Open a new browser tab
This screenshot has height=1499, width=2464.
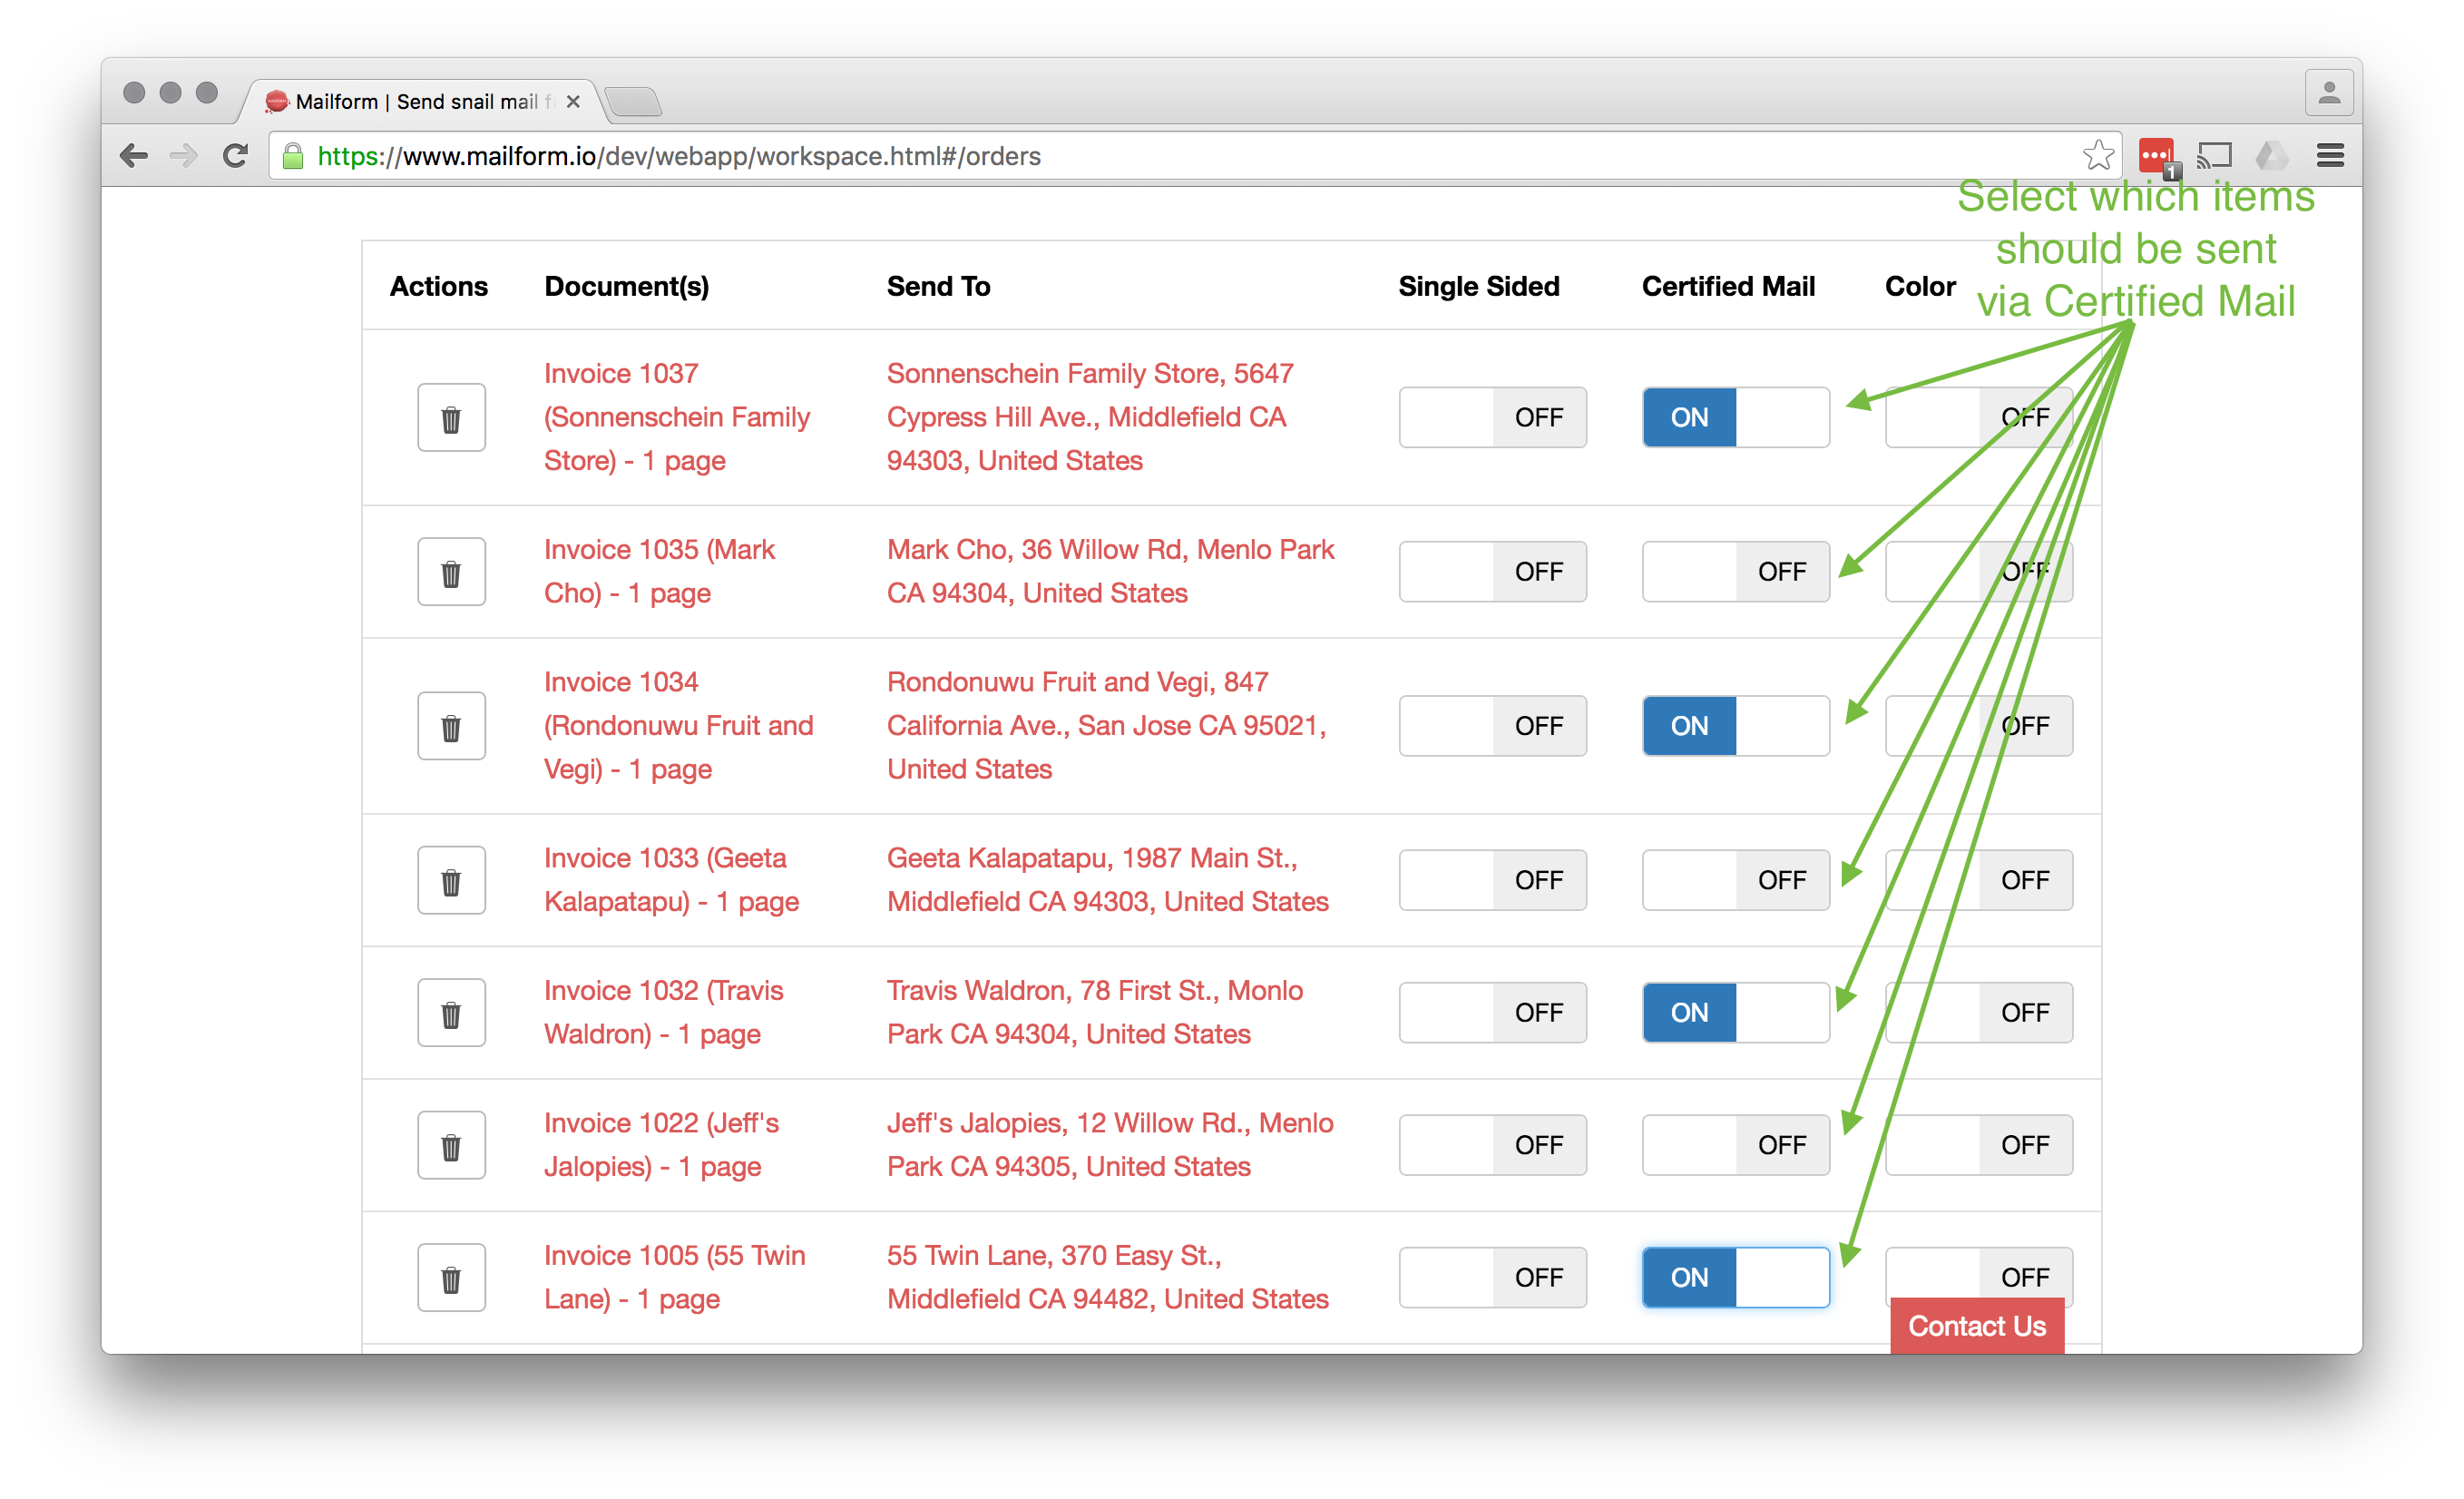pyautogui.click(x=634, y=102)
